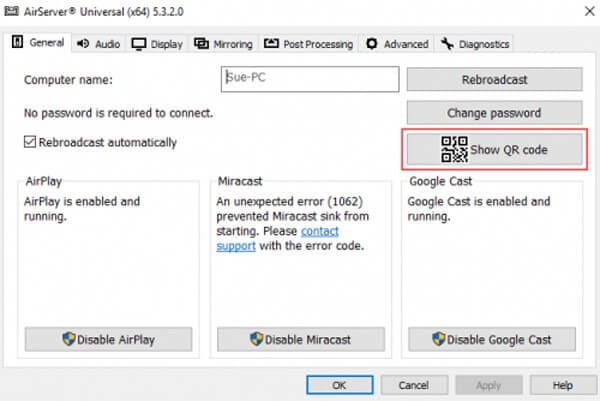
Task: Go to the Mirroring tab
Action: (223, 44)
